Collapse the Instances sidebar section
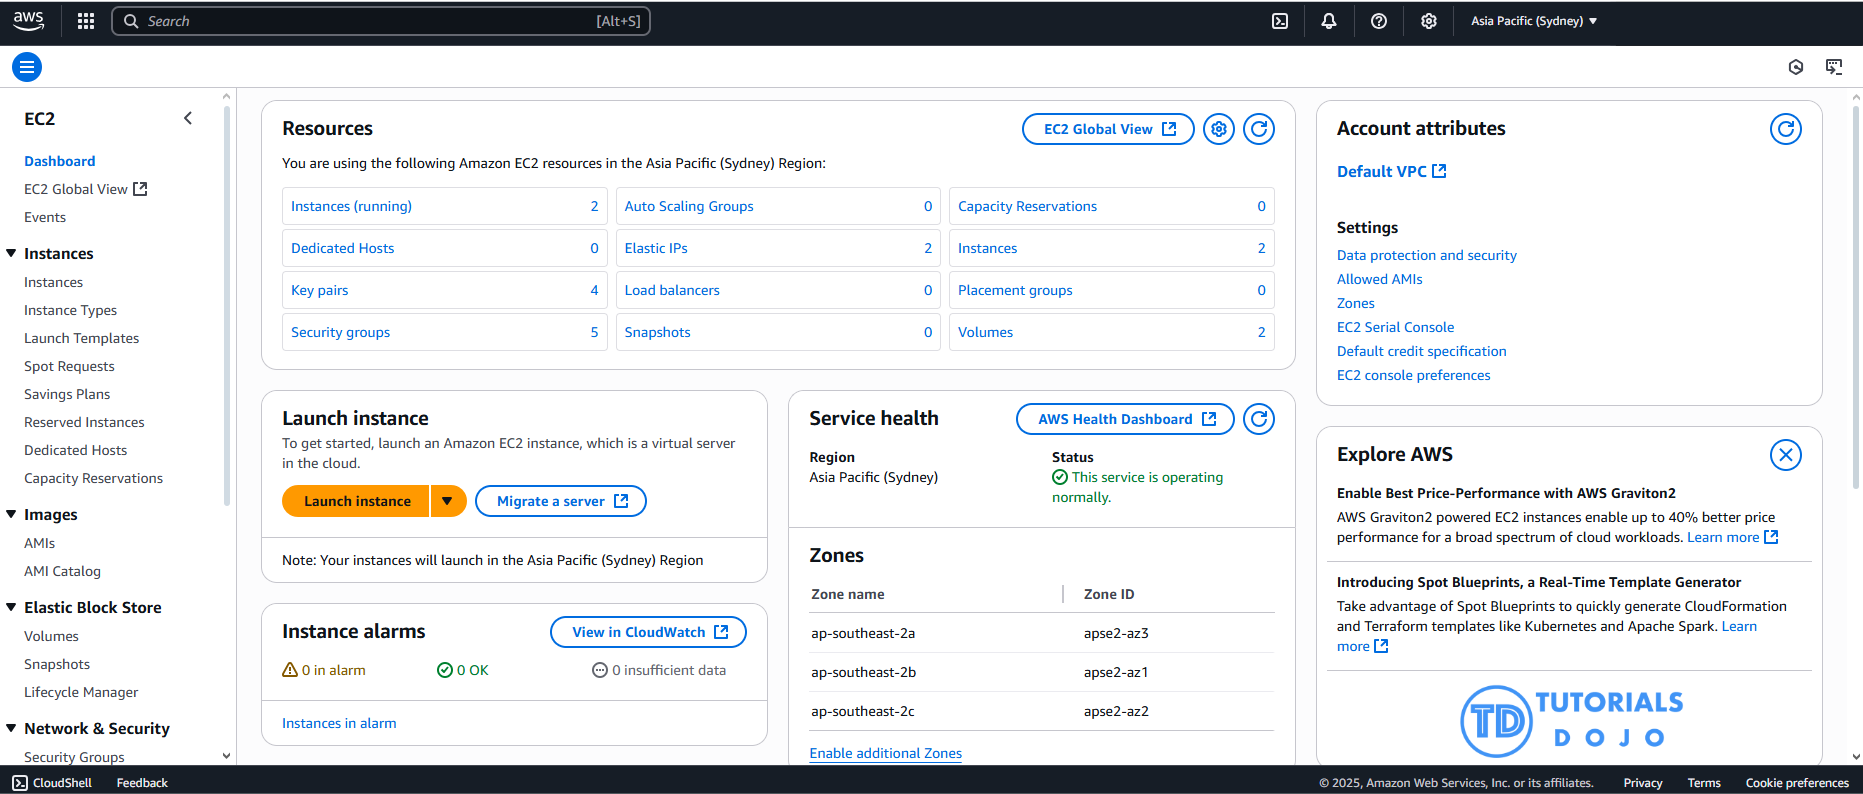Image resolution: width=1863 pixels, height=794 pixels. [x=11, y=254]
